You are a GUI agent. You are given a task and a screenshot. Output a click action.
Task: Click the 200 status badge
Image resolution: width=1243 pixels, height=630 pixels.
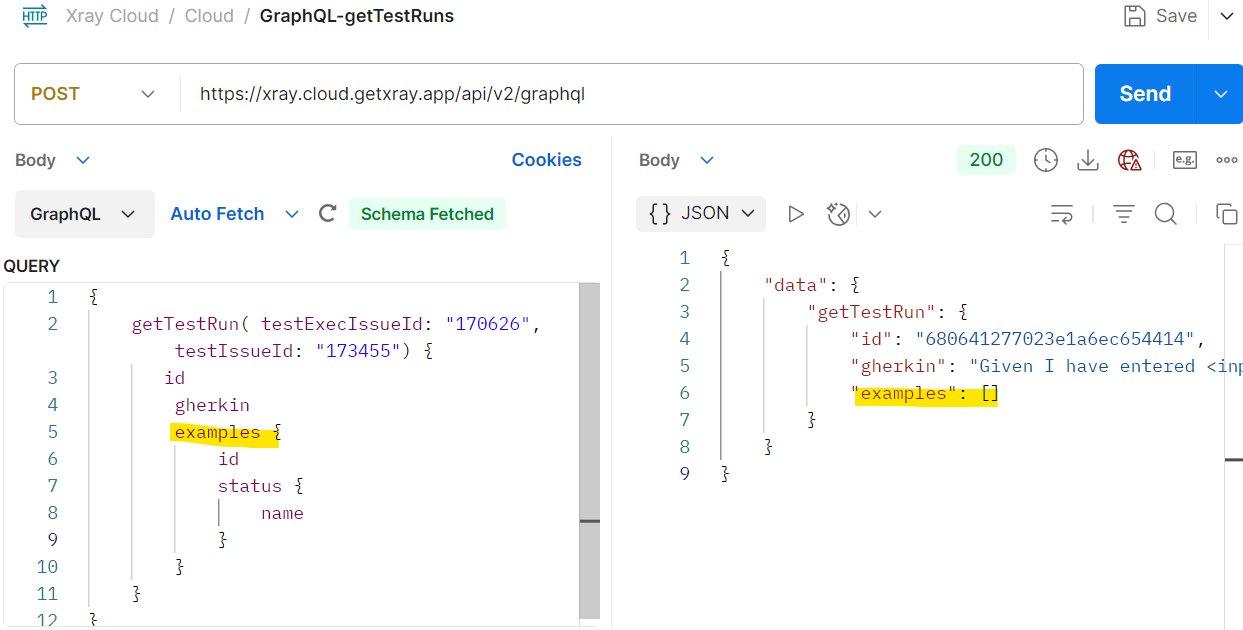pos(986,160)
